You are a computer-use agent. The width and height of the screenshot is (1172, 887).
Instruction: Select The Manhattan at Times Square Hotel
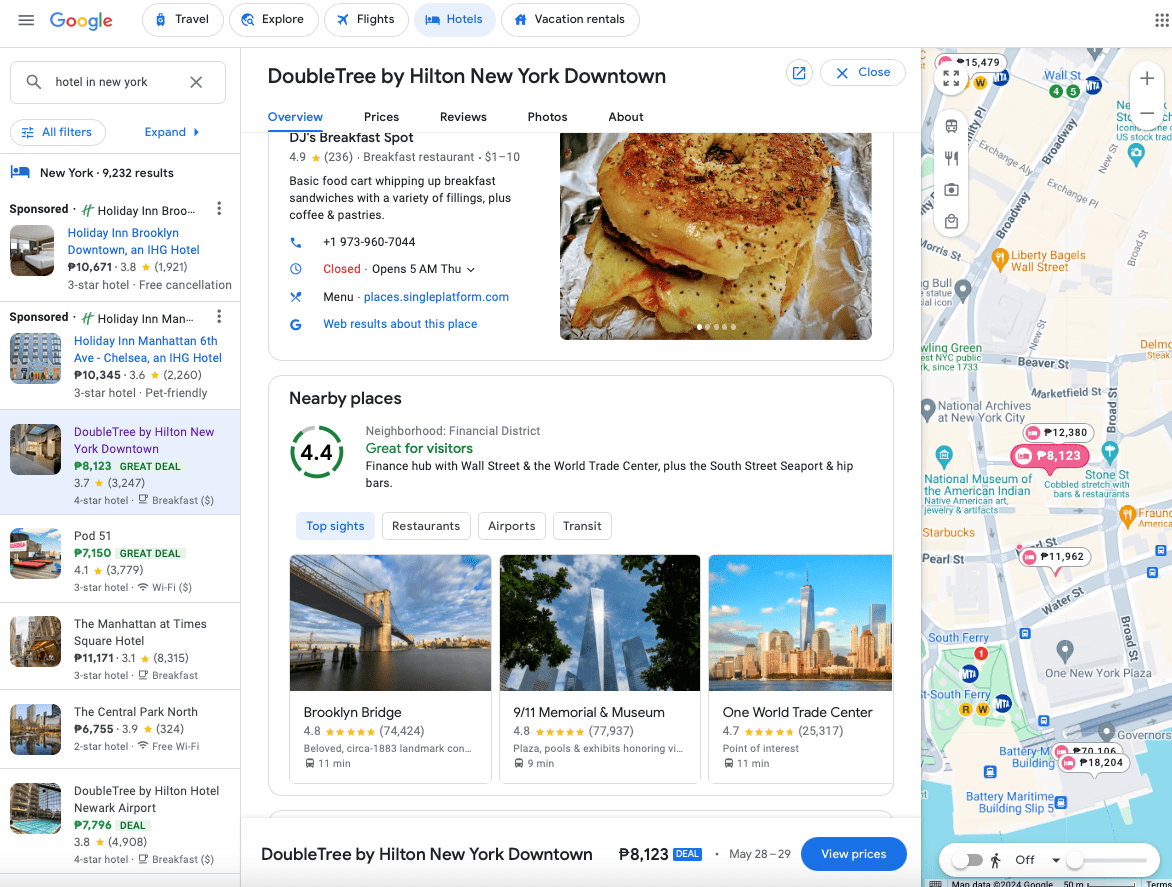120,646
